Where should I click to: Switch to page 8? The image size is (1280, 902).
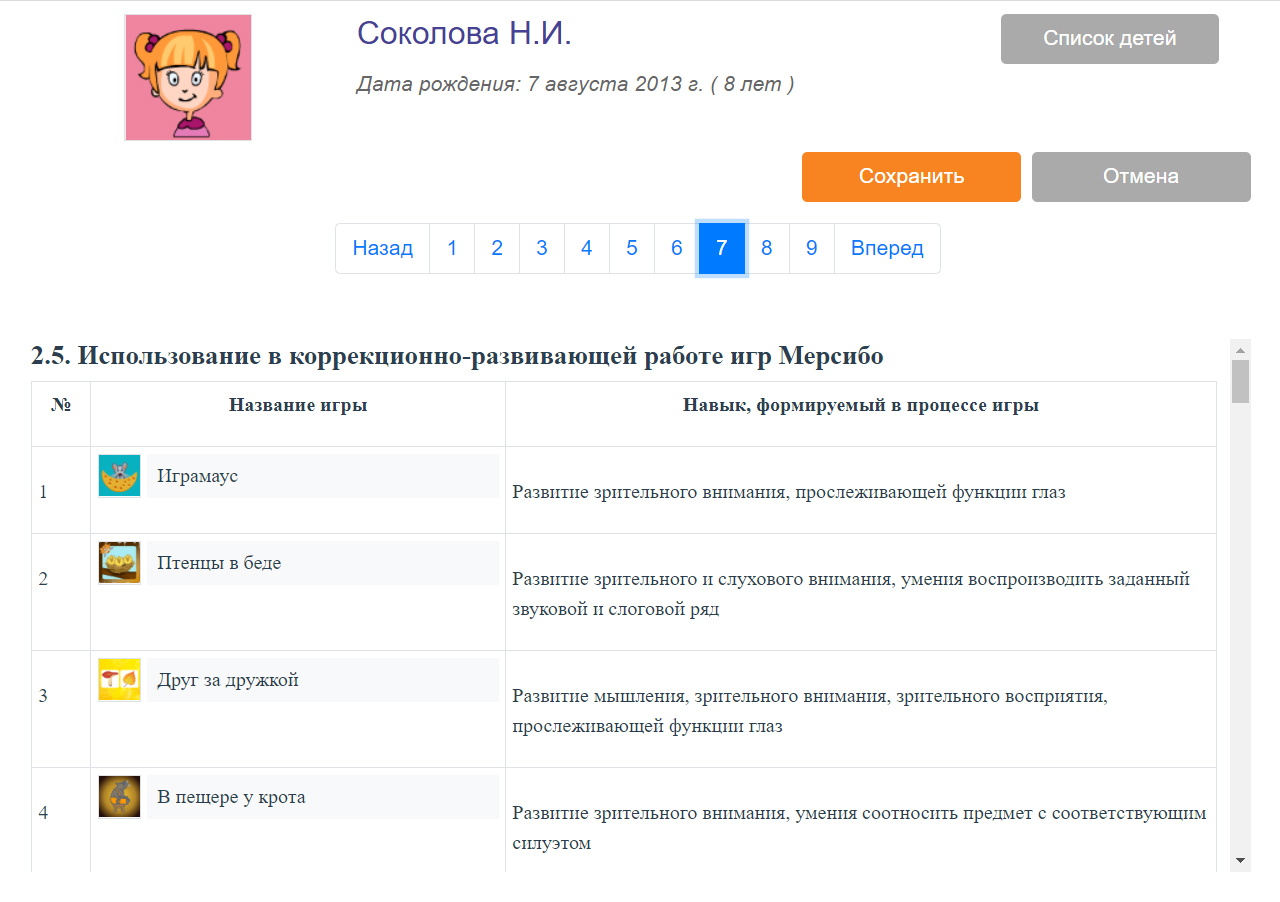click(767, 248)
